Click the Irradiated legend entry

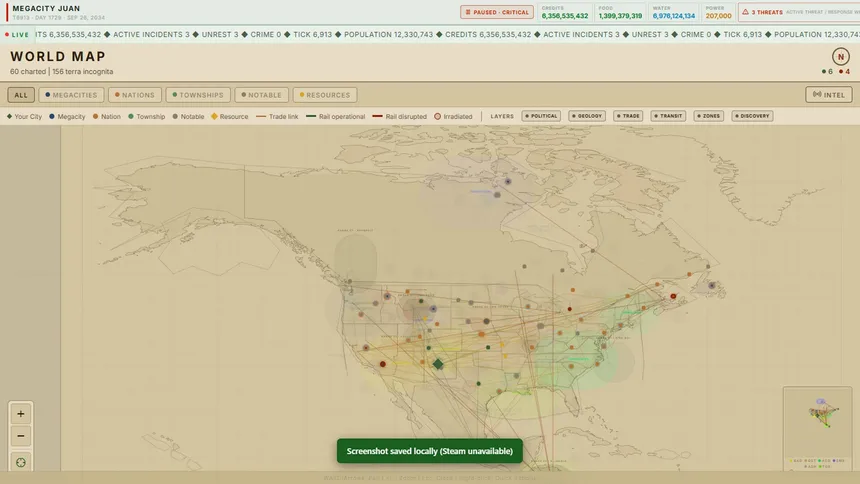(x=454, y=116)
